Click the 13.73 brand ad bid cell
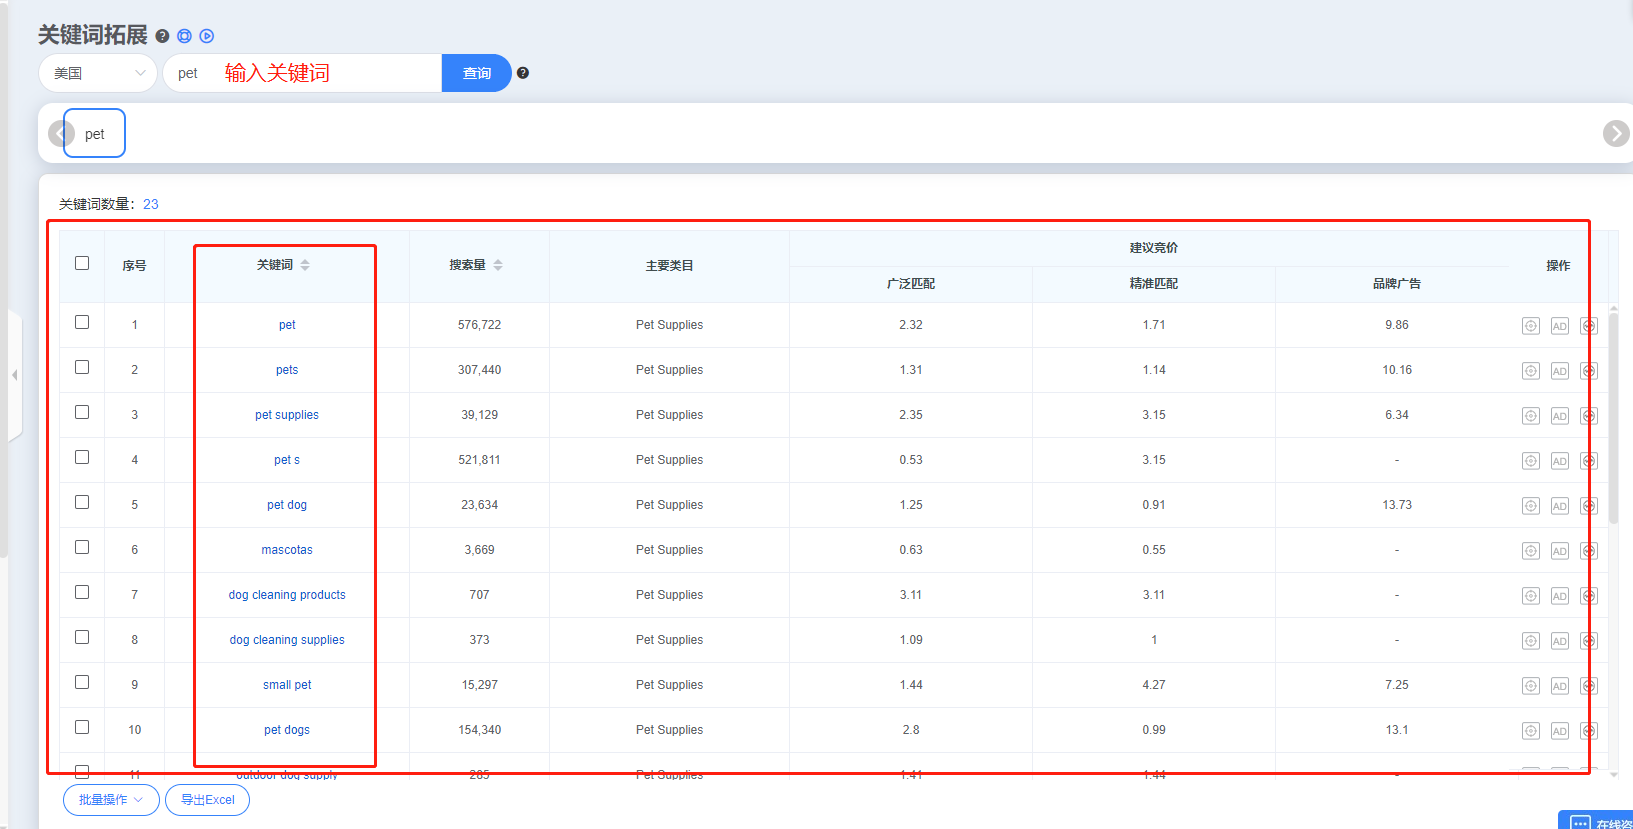1633x829 pixels. (1397, 505)
